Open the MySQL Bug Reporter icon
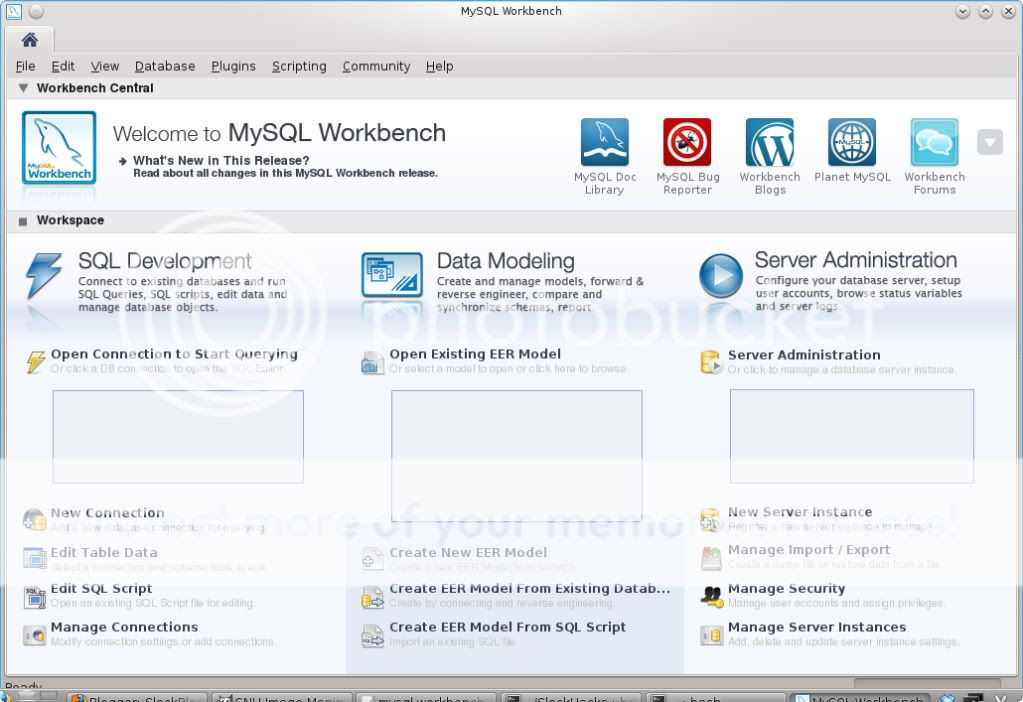 point(687,142)
